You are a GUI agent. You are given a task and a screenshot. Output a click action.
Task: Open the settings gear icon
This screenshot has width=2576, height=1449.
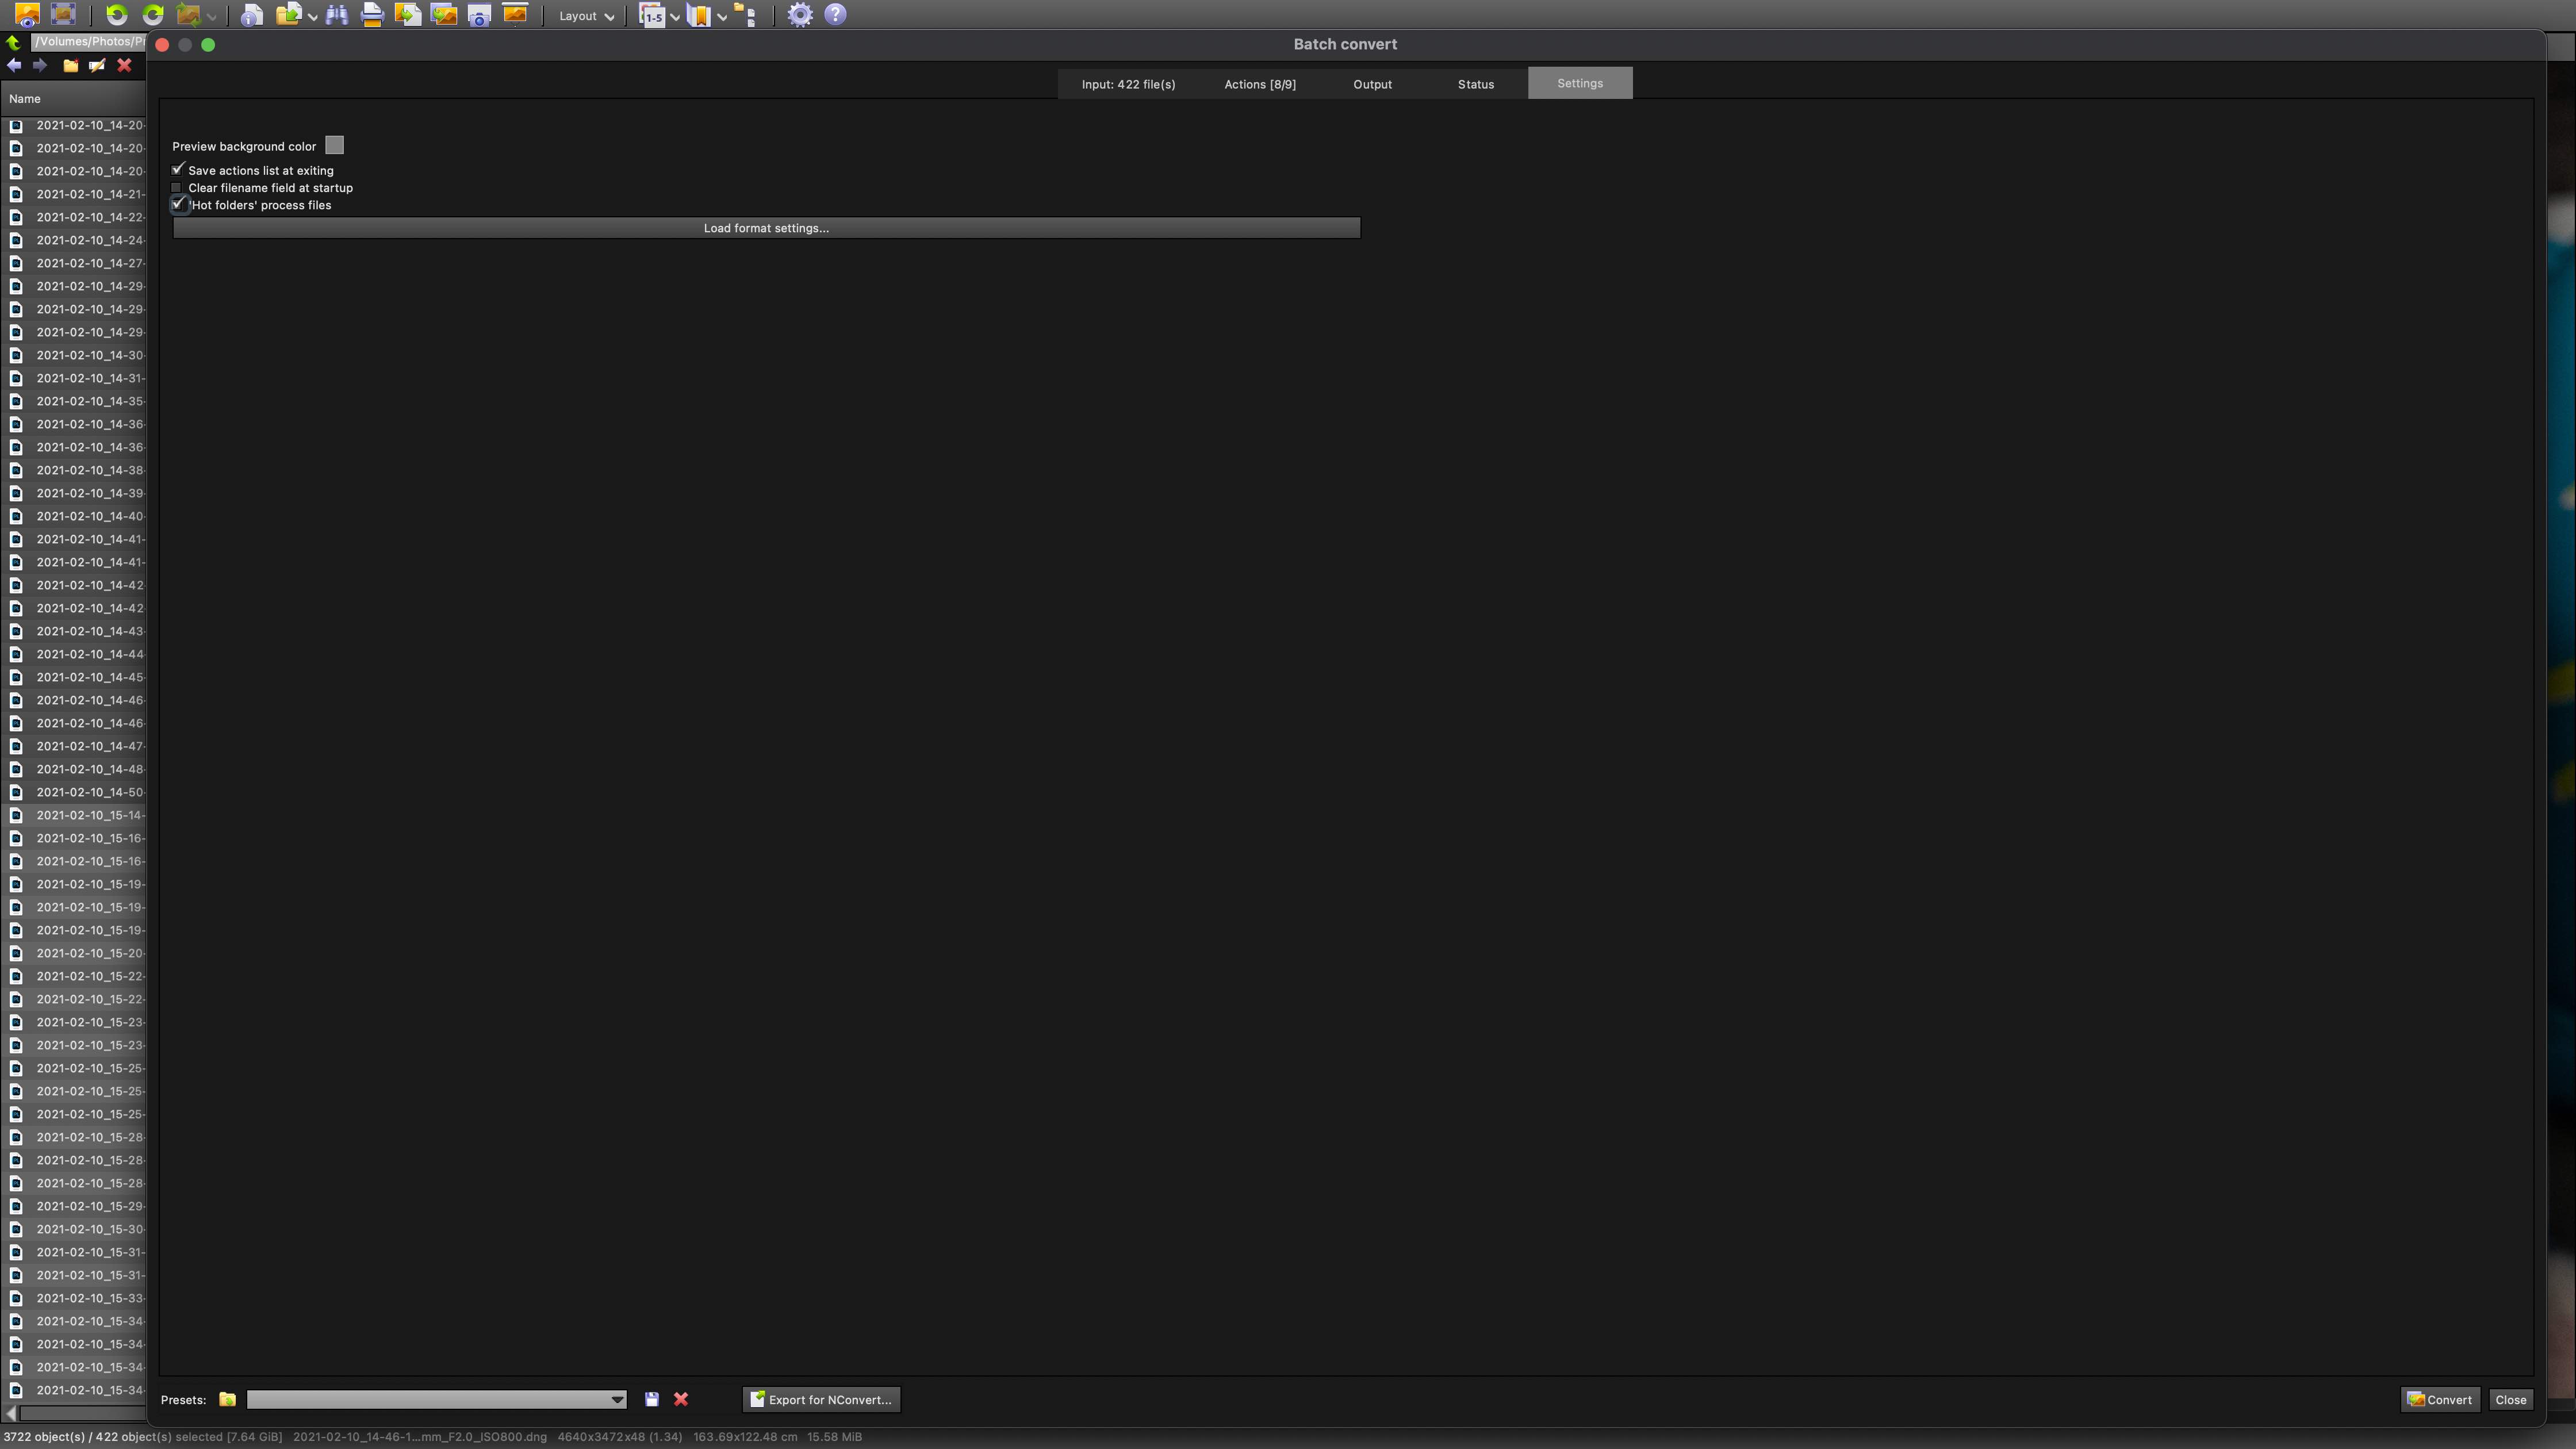tap(799, 15)
